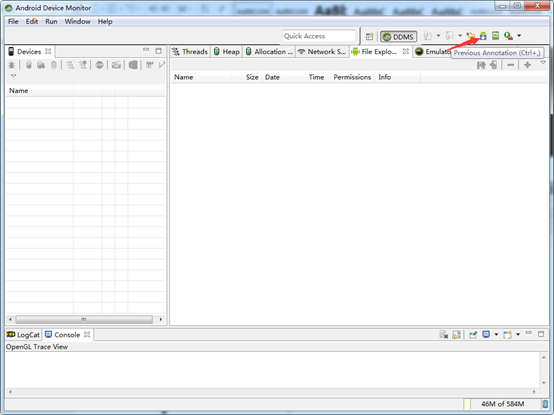Click Stop Process icon in Devices toolbar
Image resolution: width=554 pixels, height=415 pixels.
coord(99,65)
